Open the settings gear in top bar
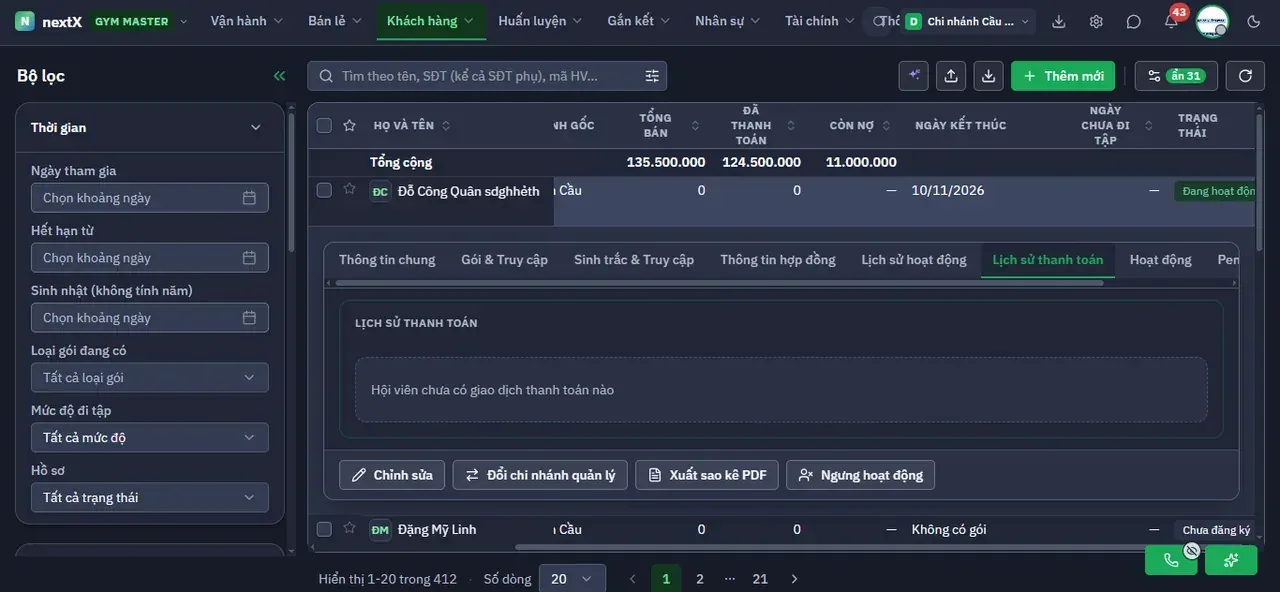1280x592 pixels. click(1096, 21)
